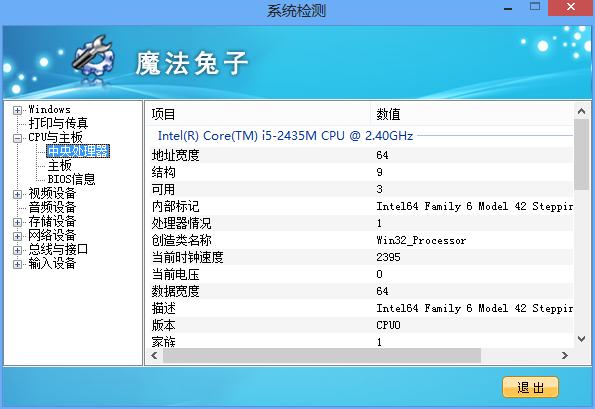Expand the 总线与接口 node
Screen dimensions: 595x409
tap(17, 250)
